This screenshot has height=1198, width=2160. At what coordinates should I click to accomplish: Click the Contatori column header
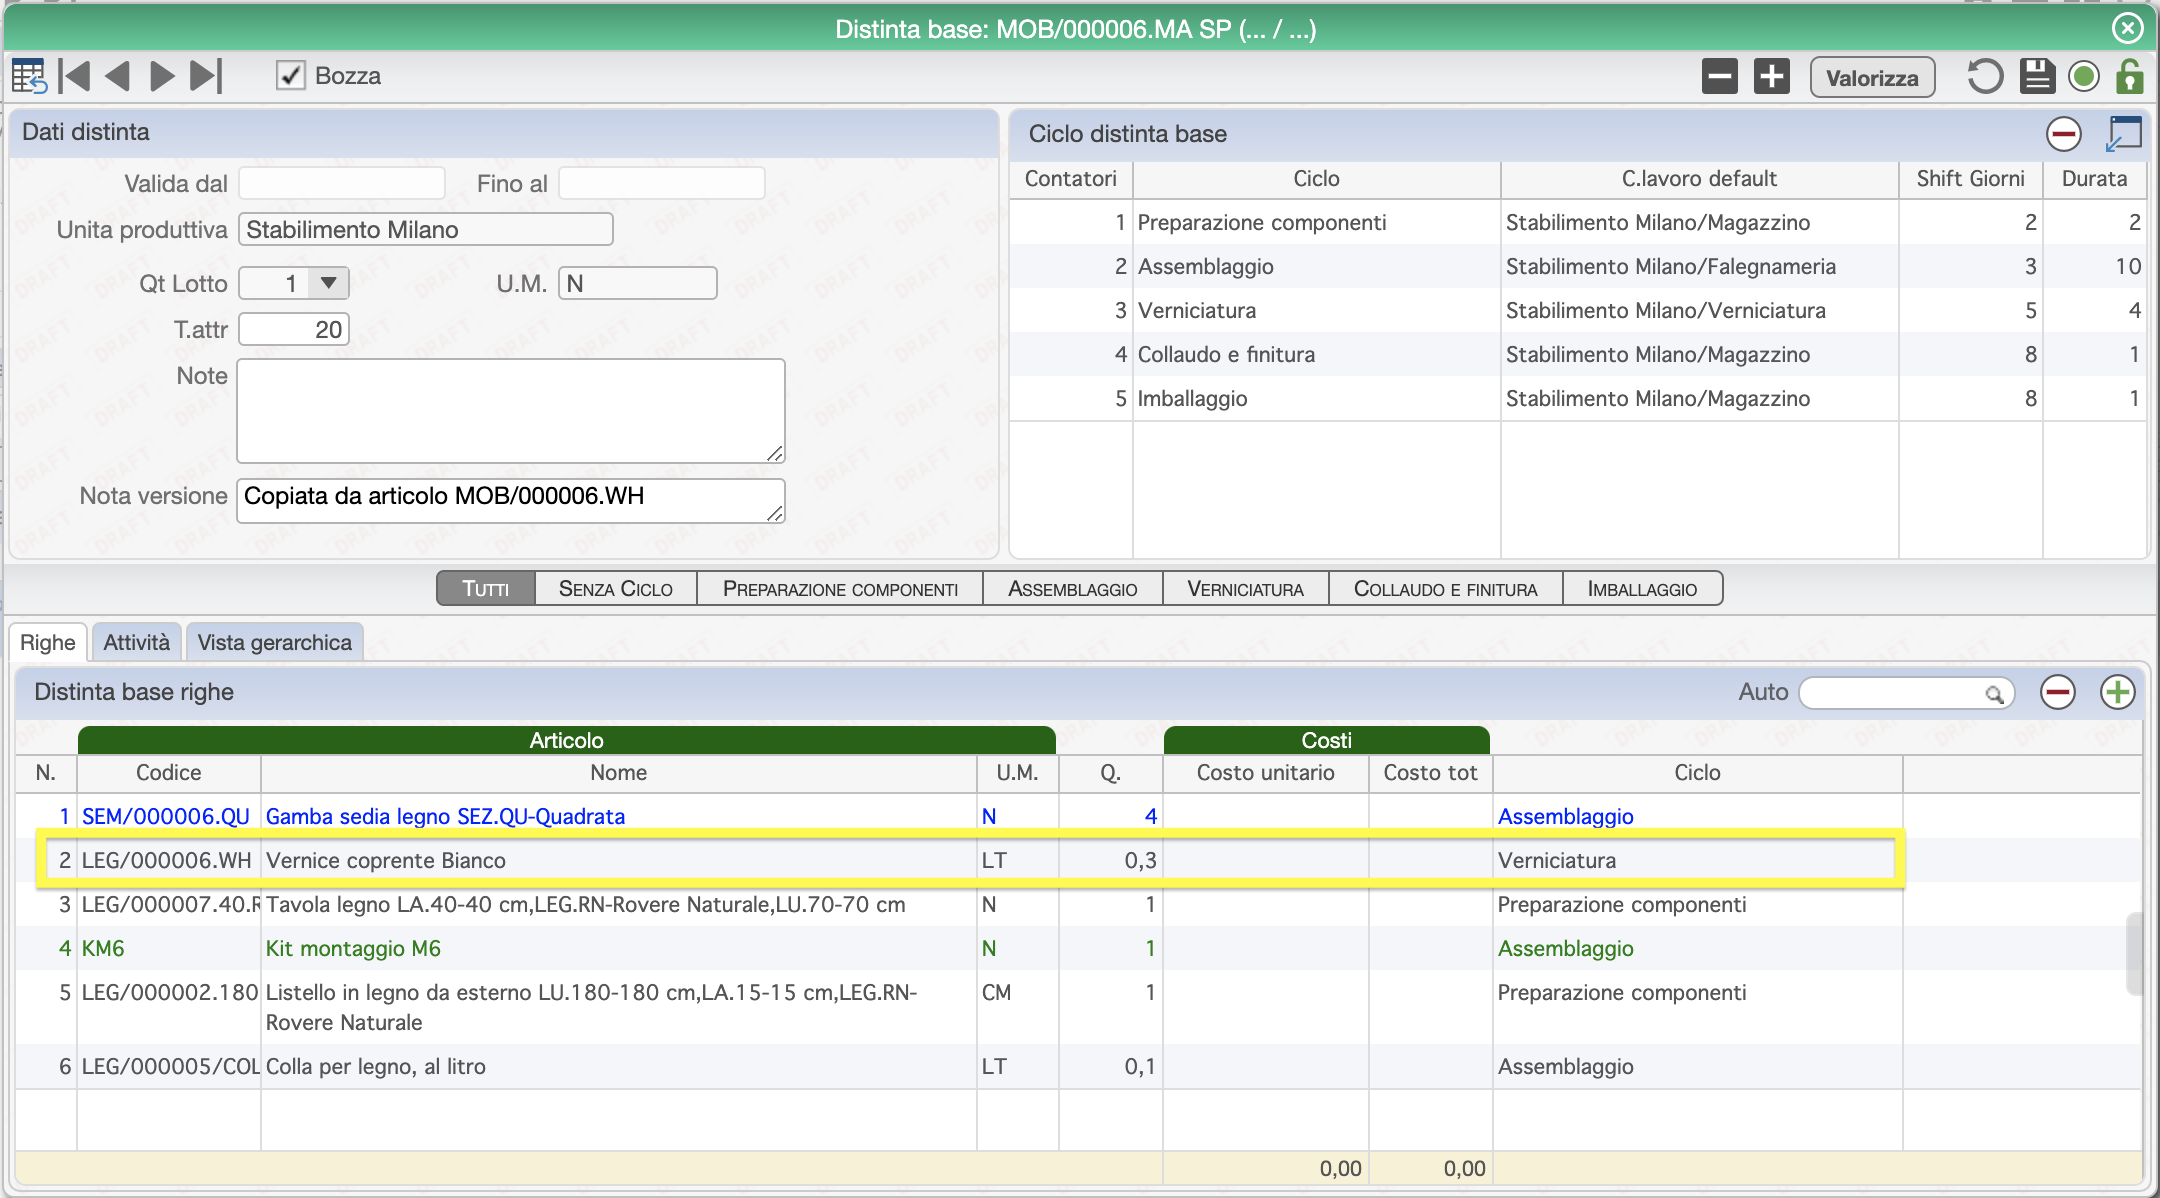(x=1071, y=179)
